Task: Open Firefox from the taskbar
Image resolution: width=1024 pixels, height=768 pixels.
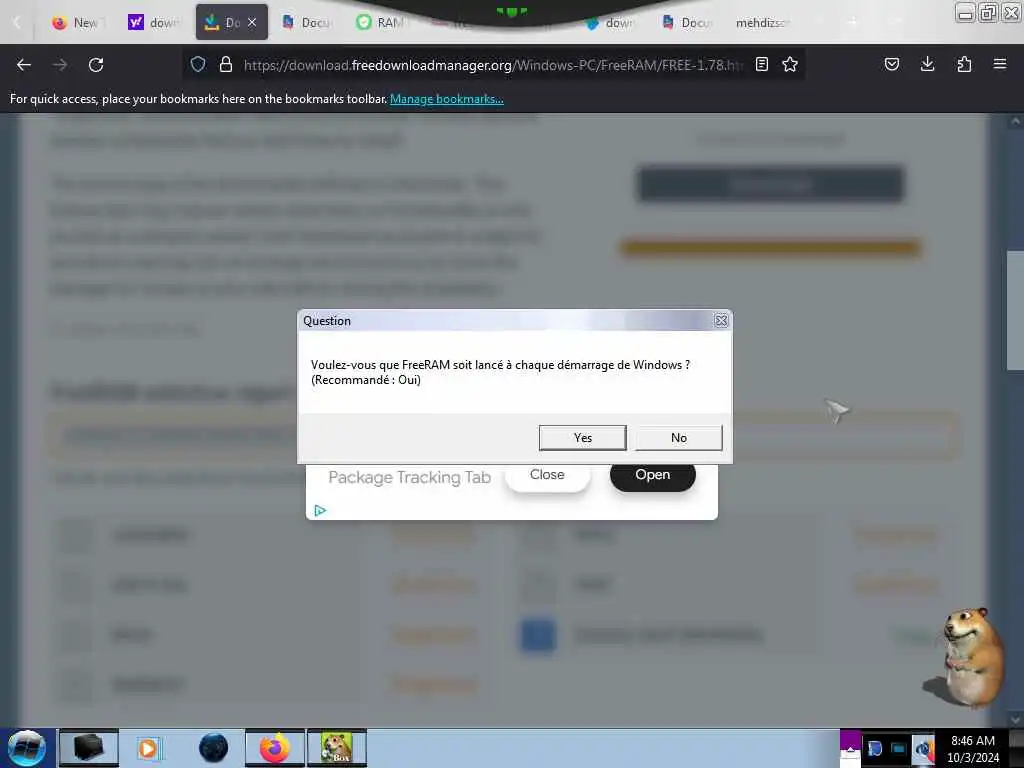Action: click(275, 748)
